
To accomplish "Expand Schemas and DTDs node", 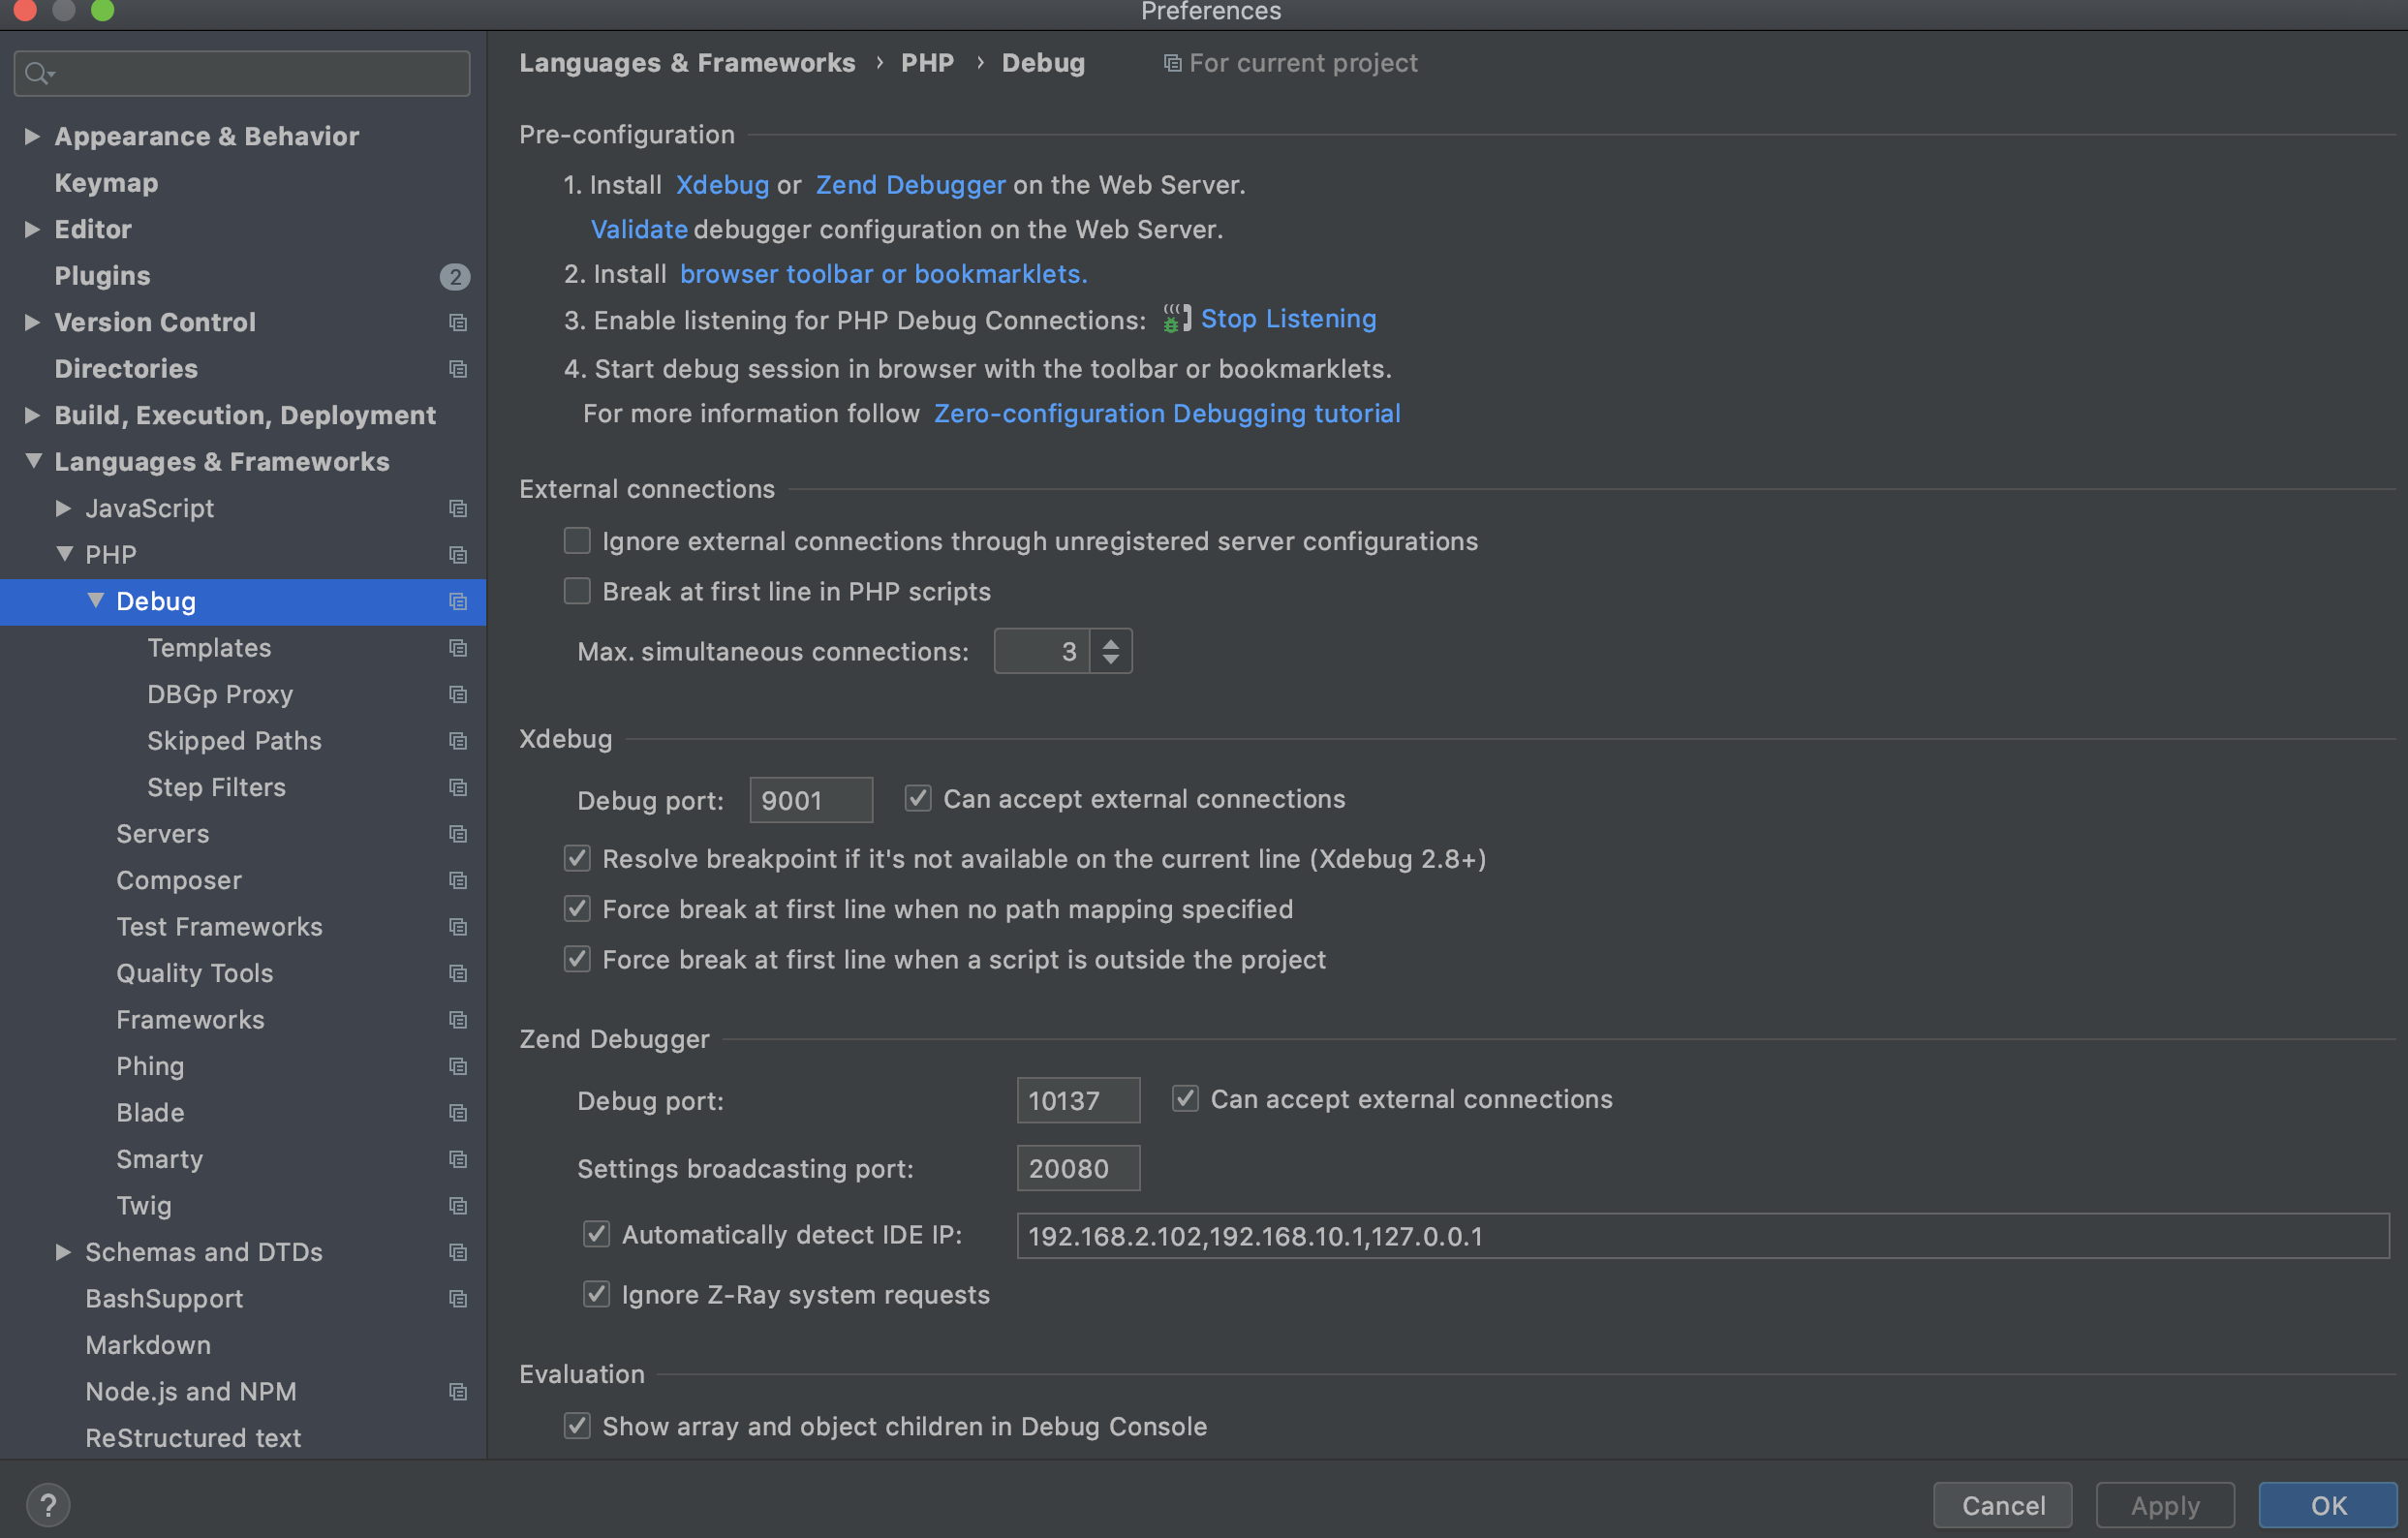I will point(63,1252).
